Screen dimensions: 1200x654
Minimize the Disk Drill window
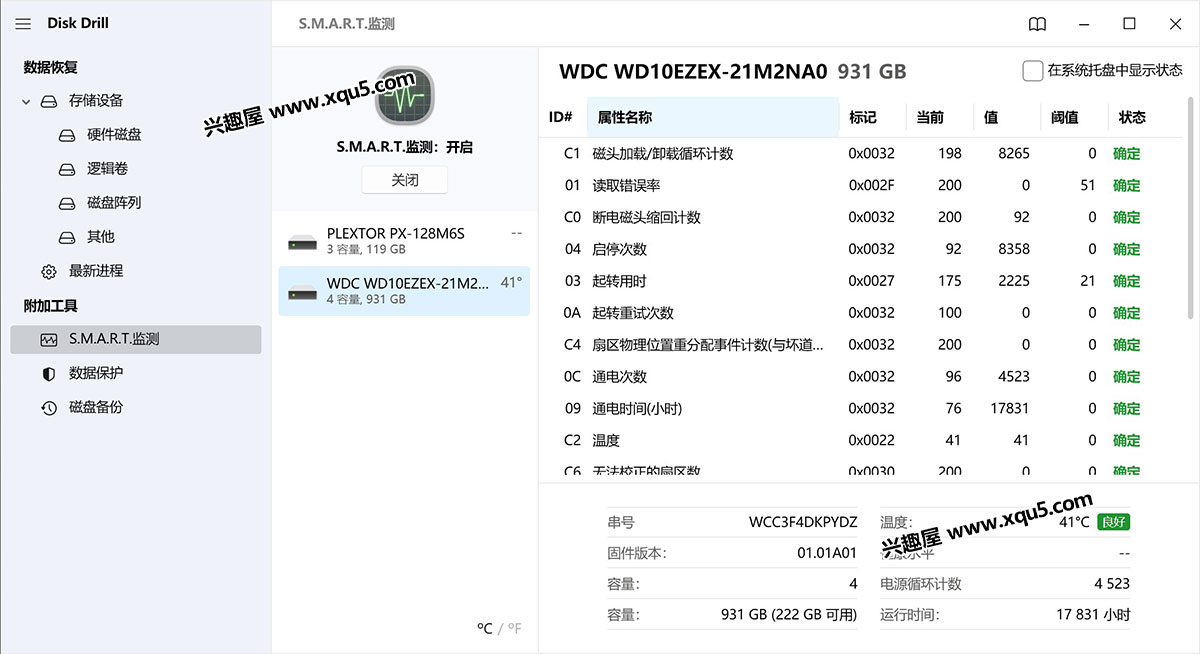point(1084,24)
